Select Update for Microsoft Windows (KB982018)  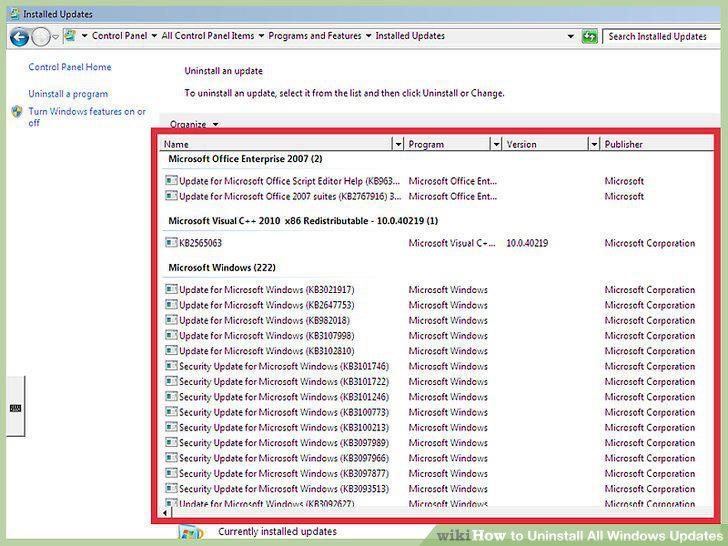(264, 320)
